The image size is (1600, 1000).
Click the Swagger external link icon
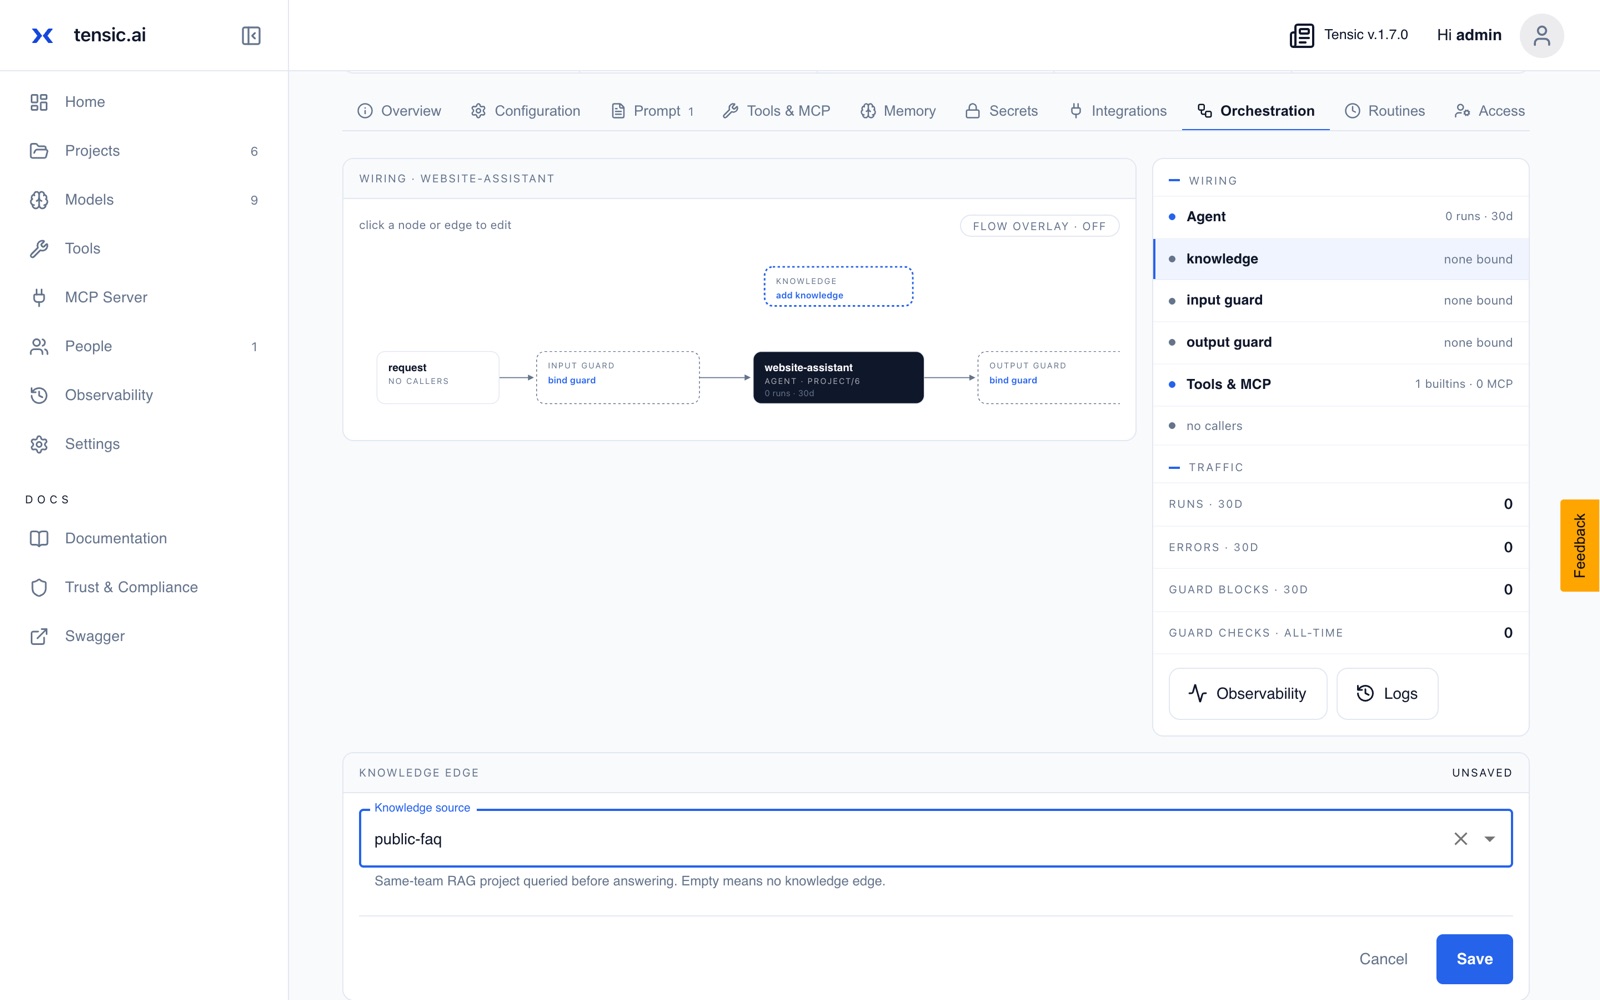pyautogui.click(x=39, y=636)
